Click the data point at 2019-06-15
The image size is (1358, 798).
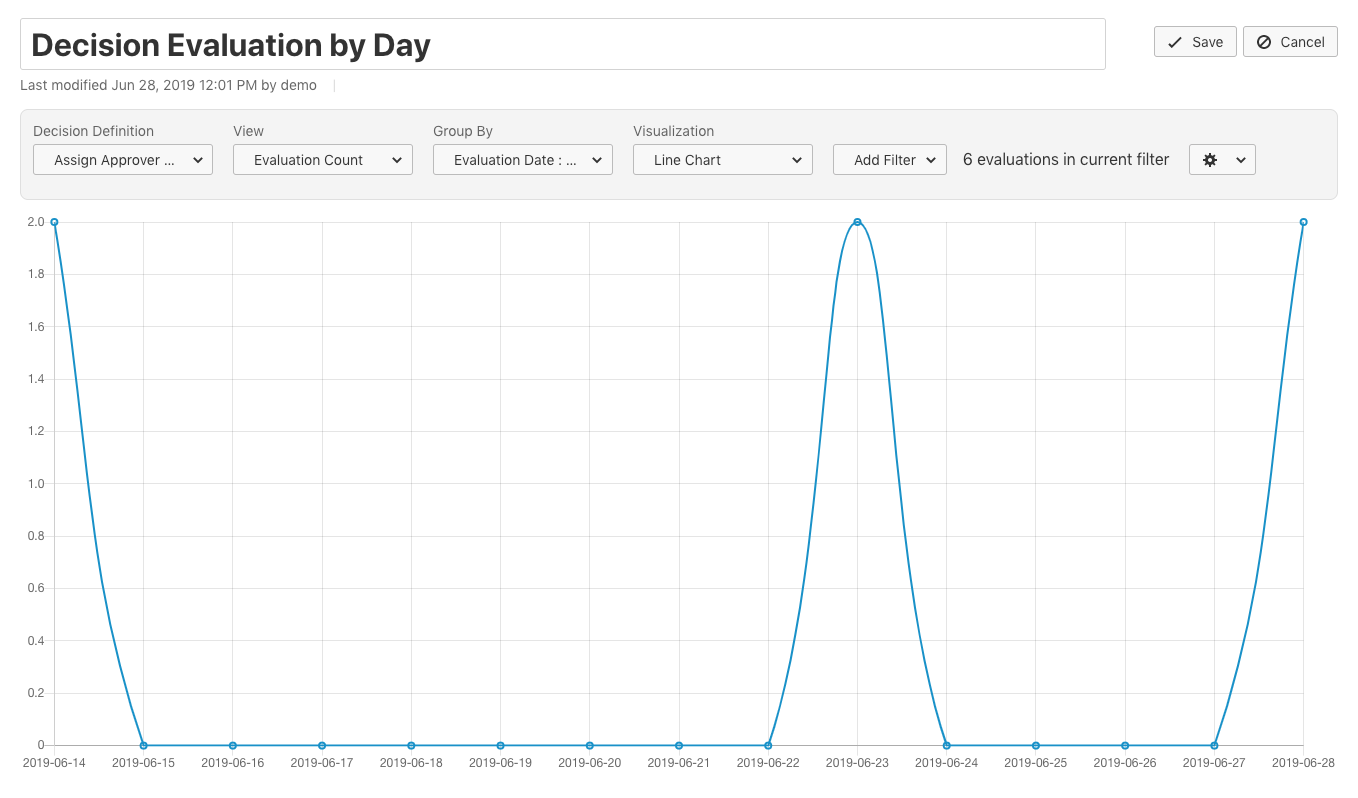tap(143, 745)
